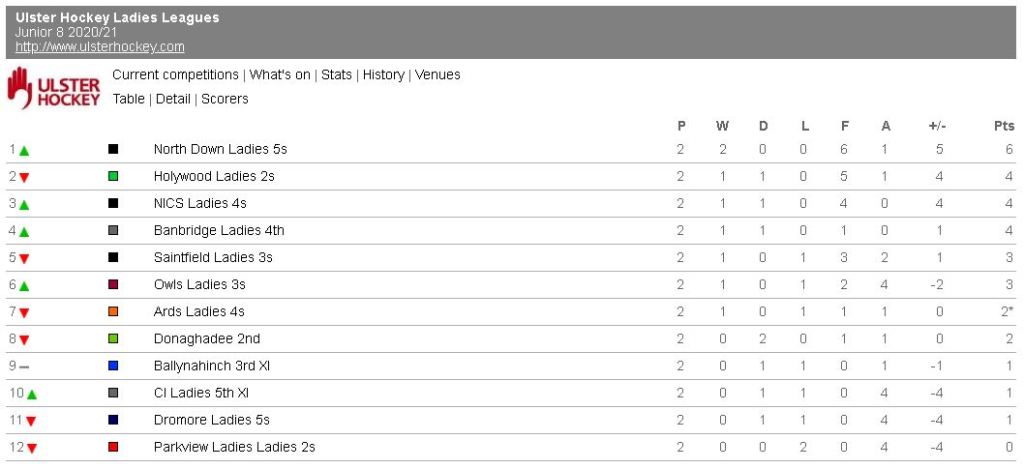This screenshot has height=469, width=1024.
Task: Select team Saintfield Ladies 3s
Action: [x=213, y=258]
